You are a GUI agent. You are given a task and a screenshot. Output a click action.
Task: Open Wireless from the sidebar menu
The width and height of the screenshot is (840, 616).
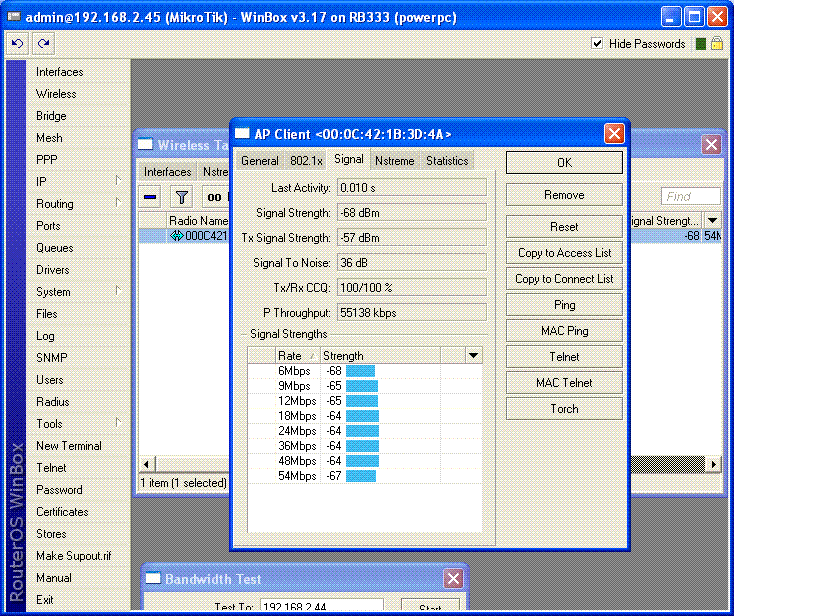coord(56,94)
